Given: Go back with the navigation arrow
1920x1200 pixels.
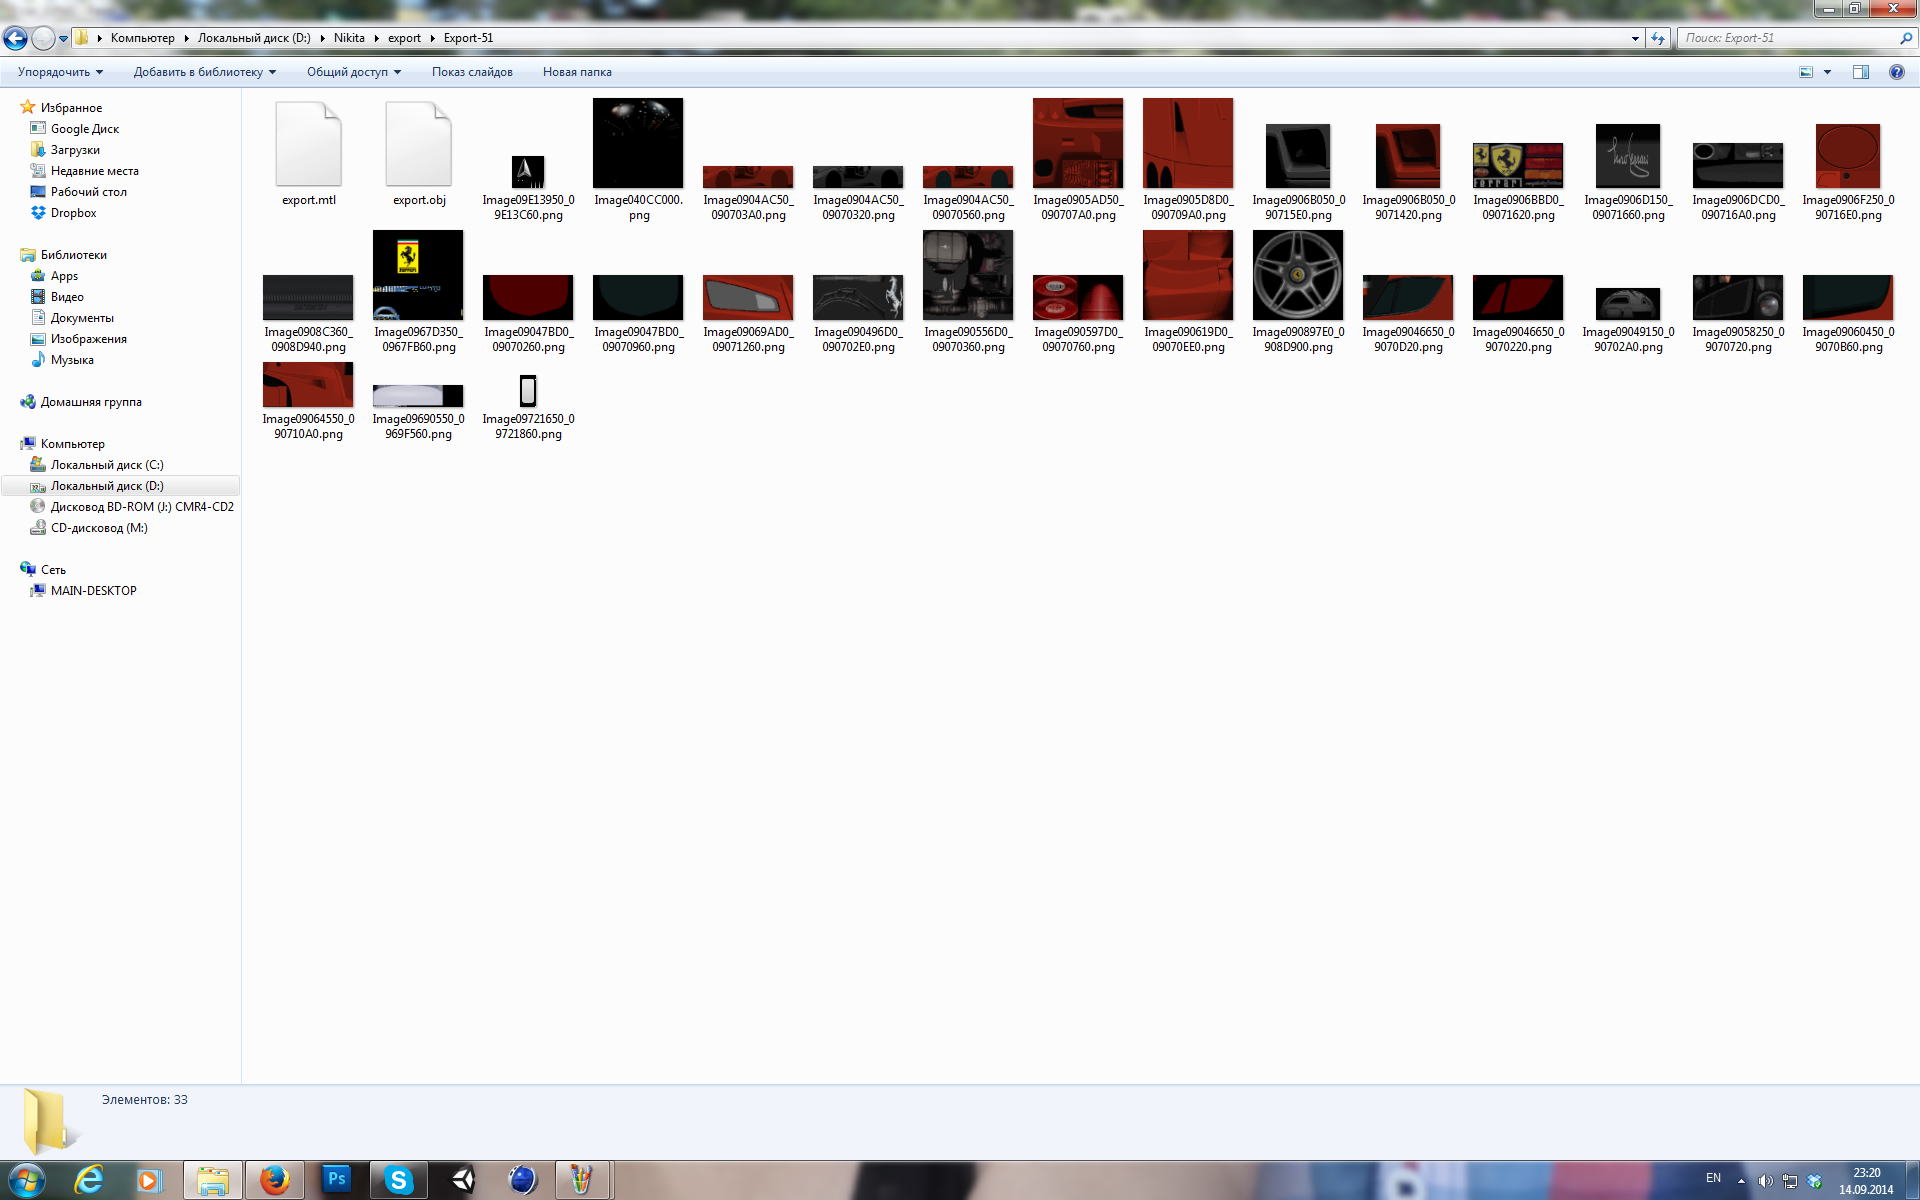Looking at the screenshot, I should click(15, 38).
